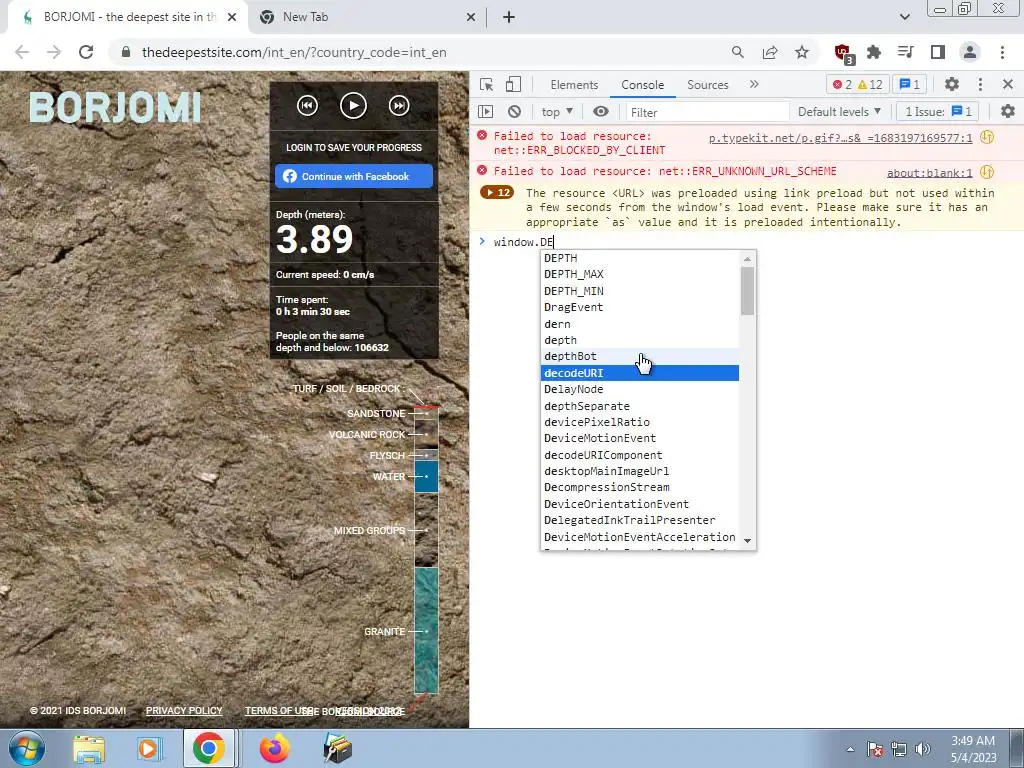Click the GRANITE segment on depth scale

pos(426,630)
